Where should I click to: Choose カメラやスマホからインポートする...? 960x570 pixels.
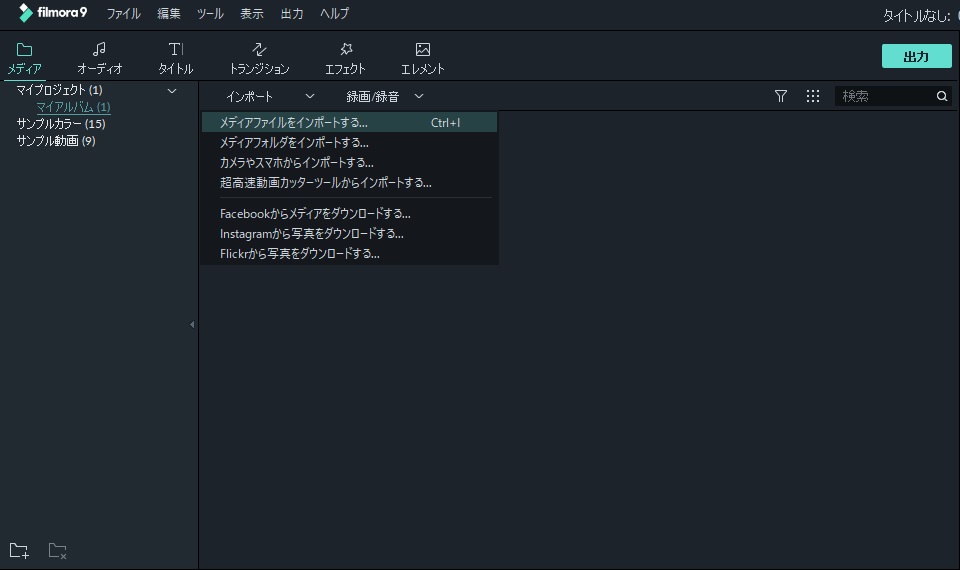click(x=350, y=163)
